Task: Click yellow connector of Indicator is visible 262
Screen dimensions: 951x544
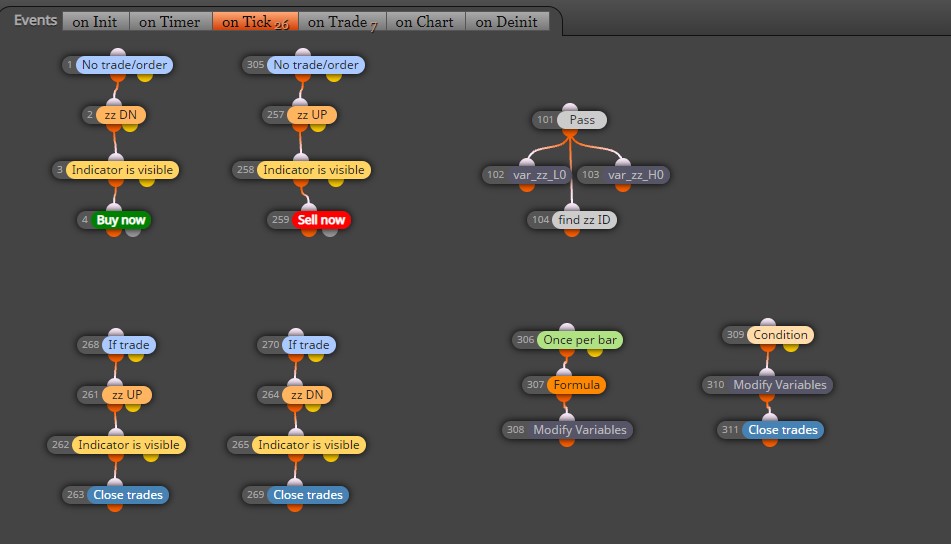Action: point(151,456)
